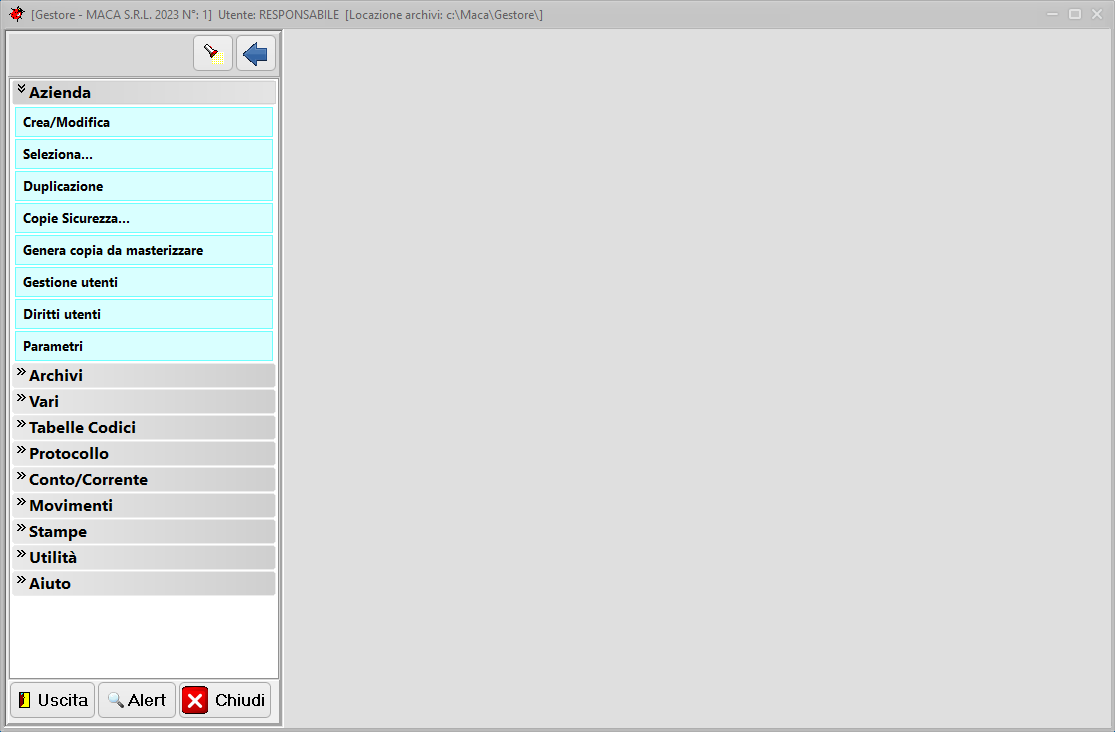
Task: Click the ladybug app icon in title bar
Action: tap(16, 14)
